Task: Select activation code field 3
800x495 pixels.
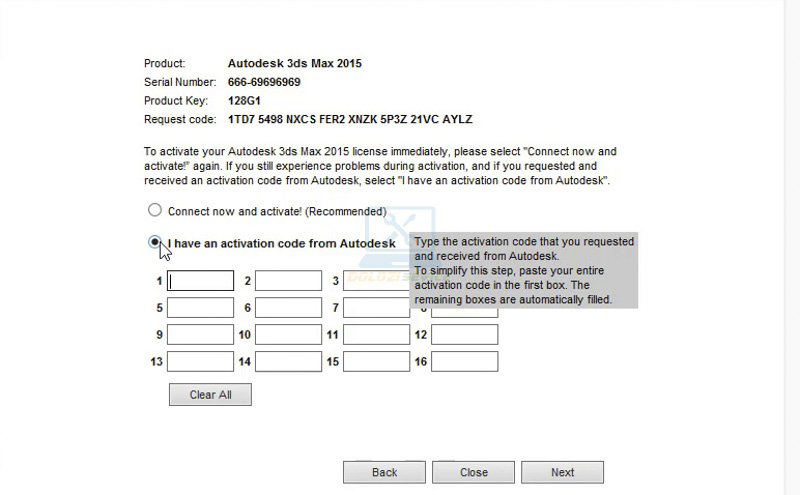Action: click(375, 281)
